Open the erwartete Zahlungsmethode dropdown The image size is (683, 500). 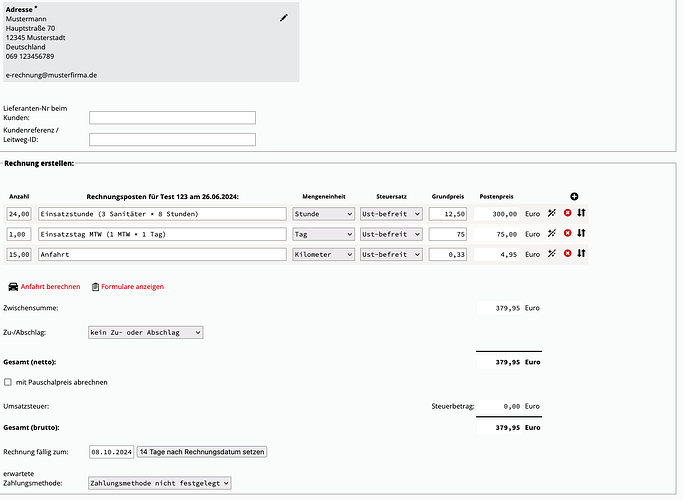tap(159, 483)
